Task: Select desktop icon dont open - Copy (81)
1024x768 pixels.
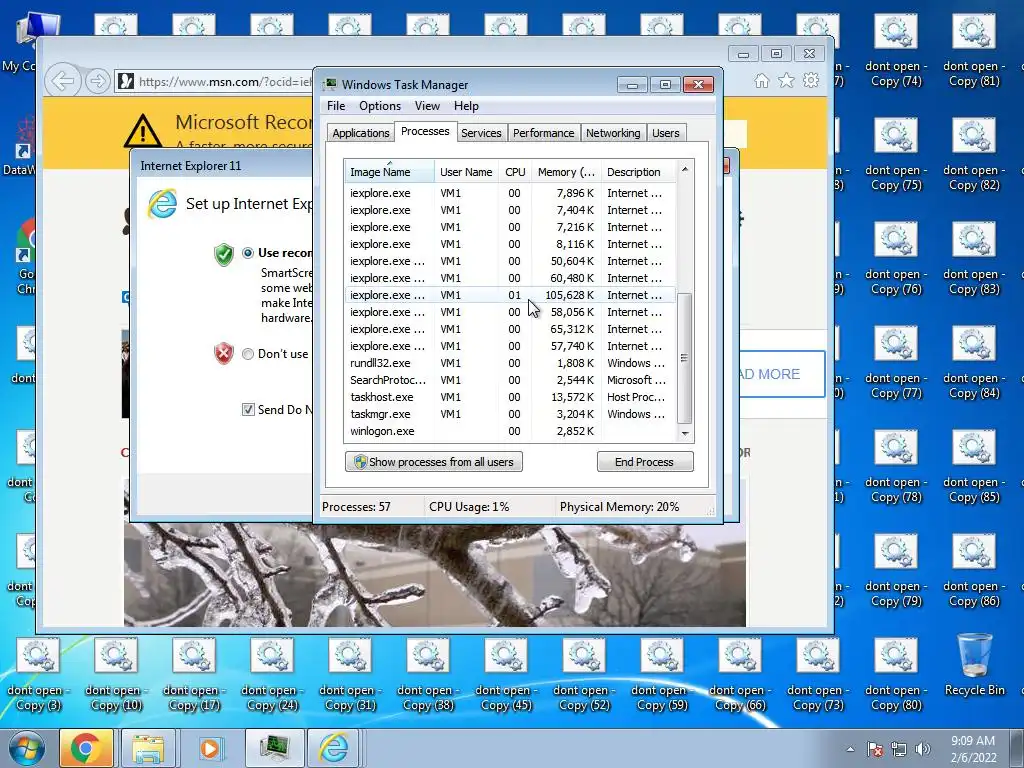Action: click(x=974, y=52)
